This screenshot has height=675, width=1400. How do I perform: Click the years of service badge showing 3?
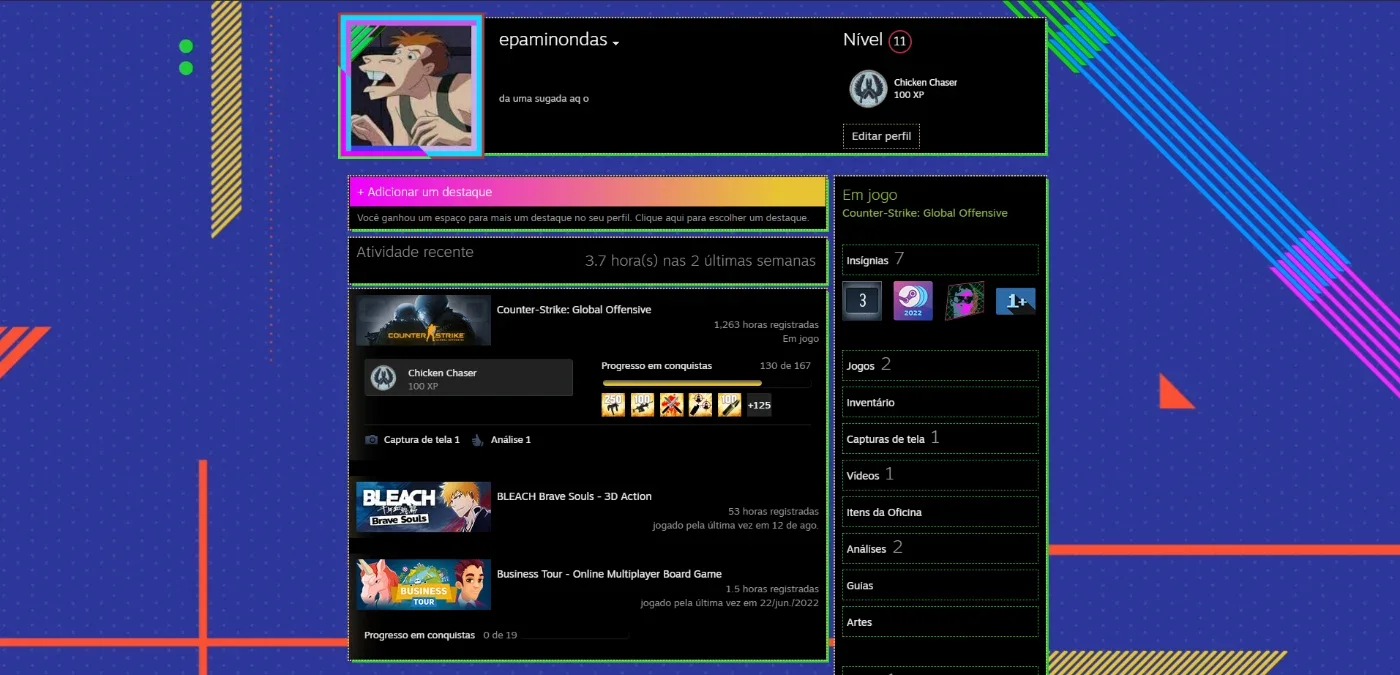click(862, 300)
